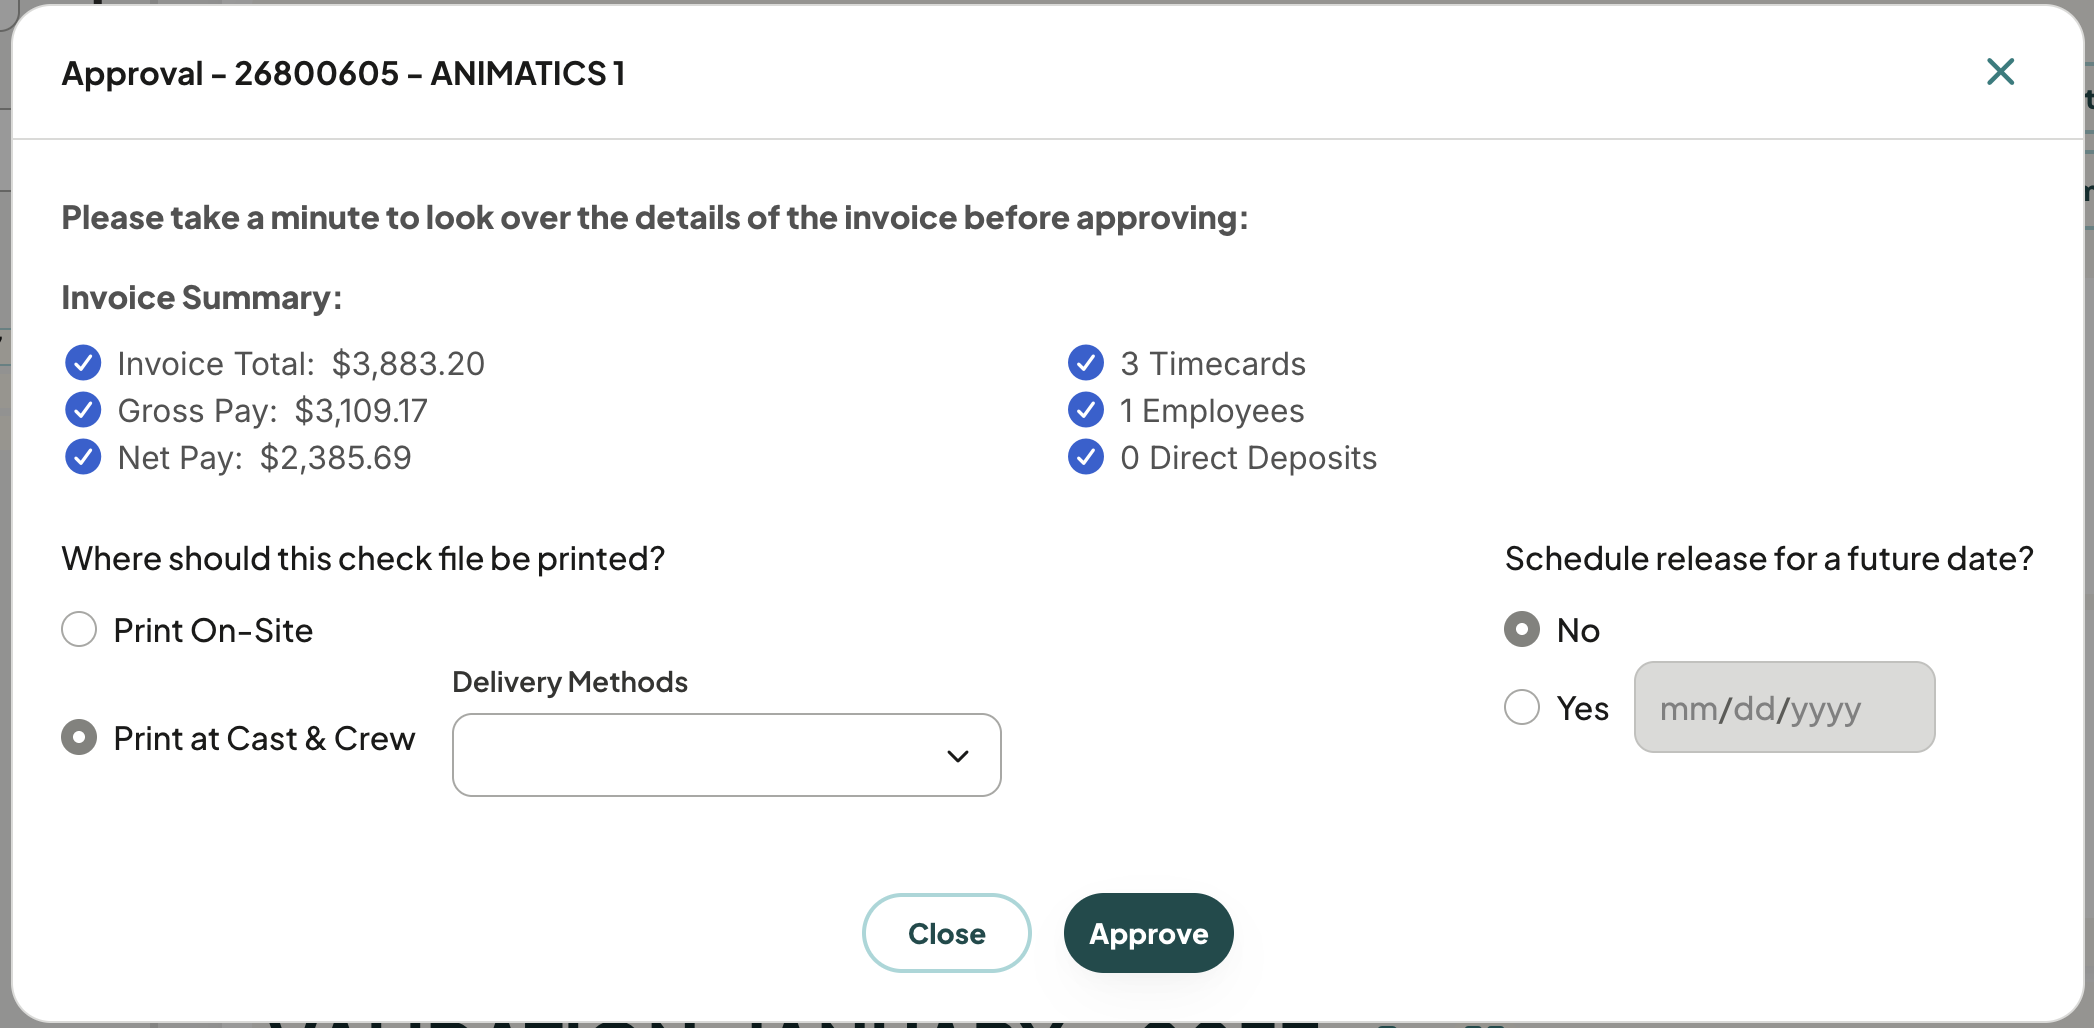This screenshot has width=2094, height=1028.
Task: Open the Delivery Methods dropdown
Action: tap(727, 755)
